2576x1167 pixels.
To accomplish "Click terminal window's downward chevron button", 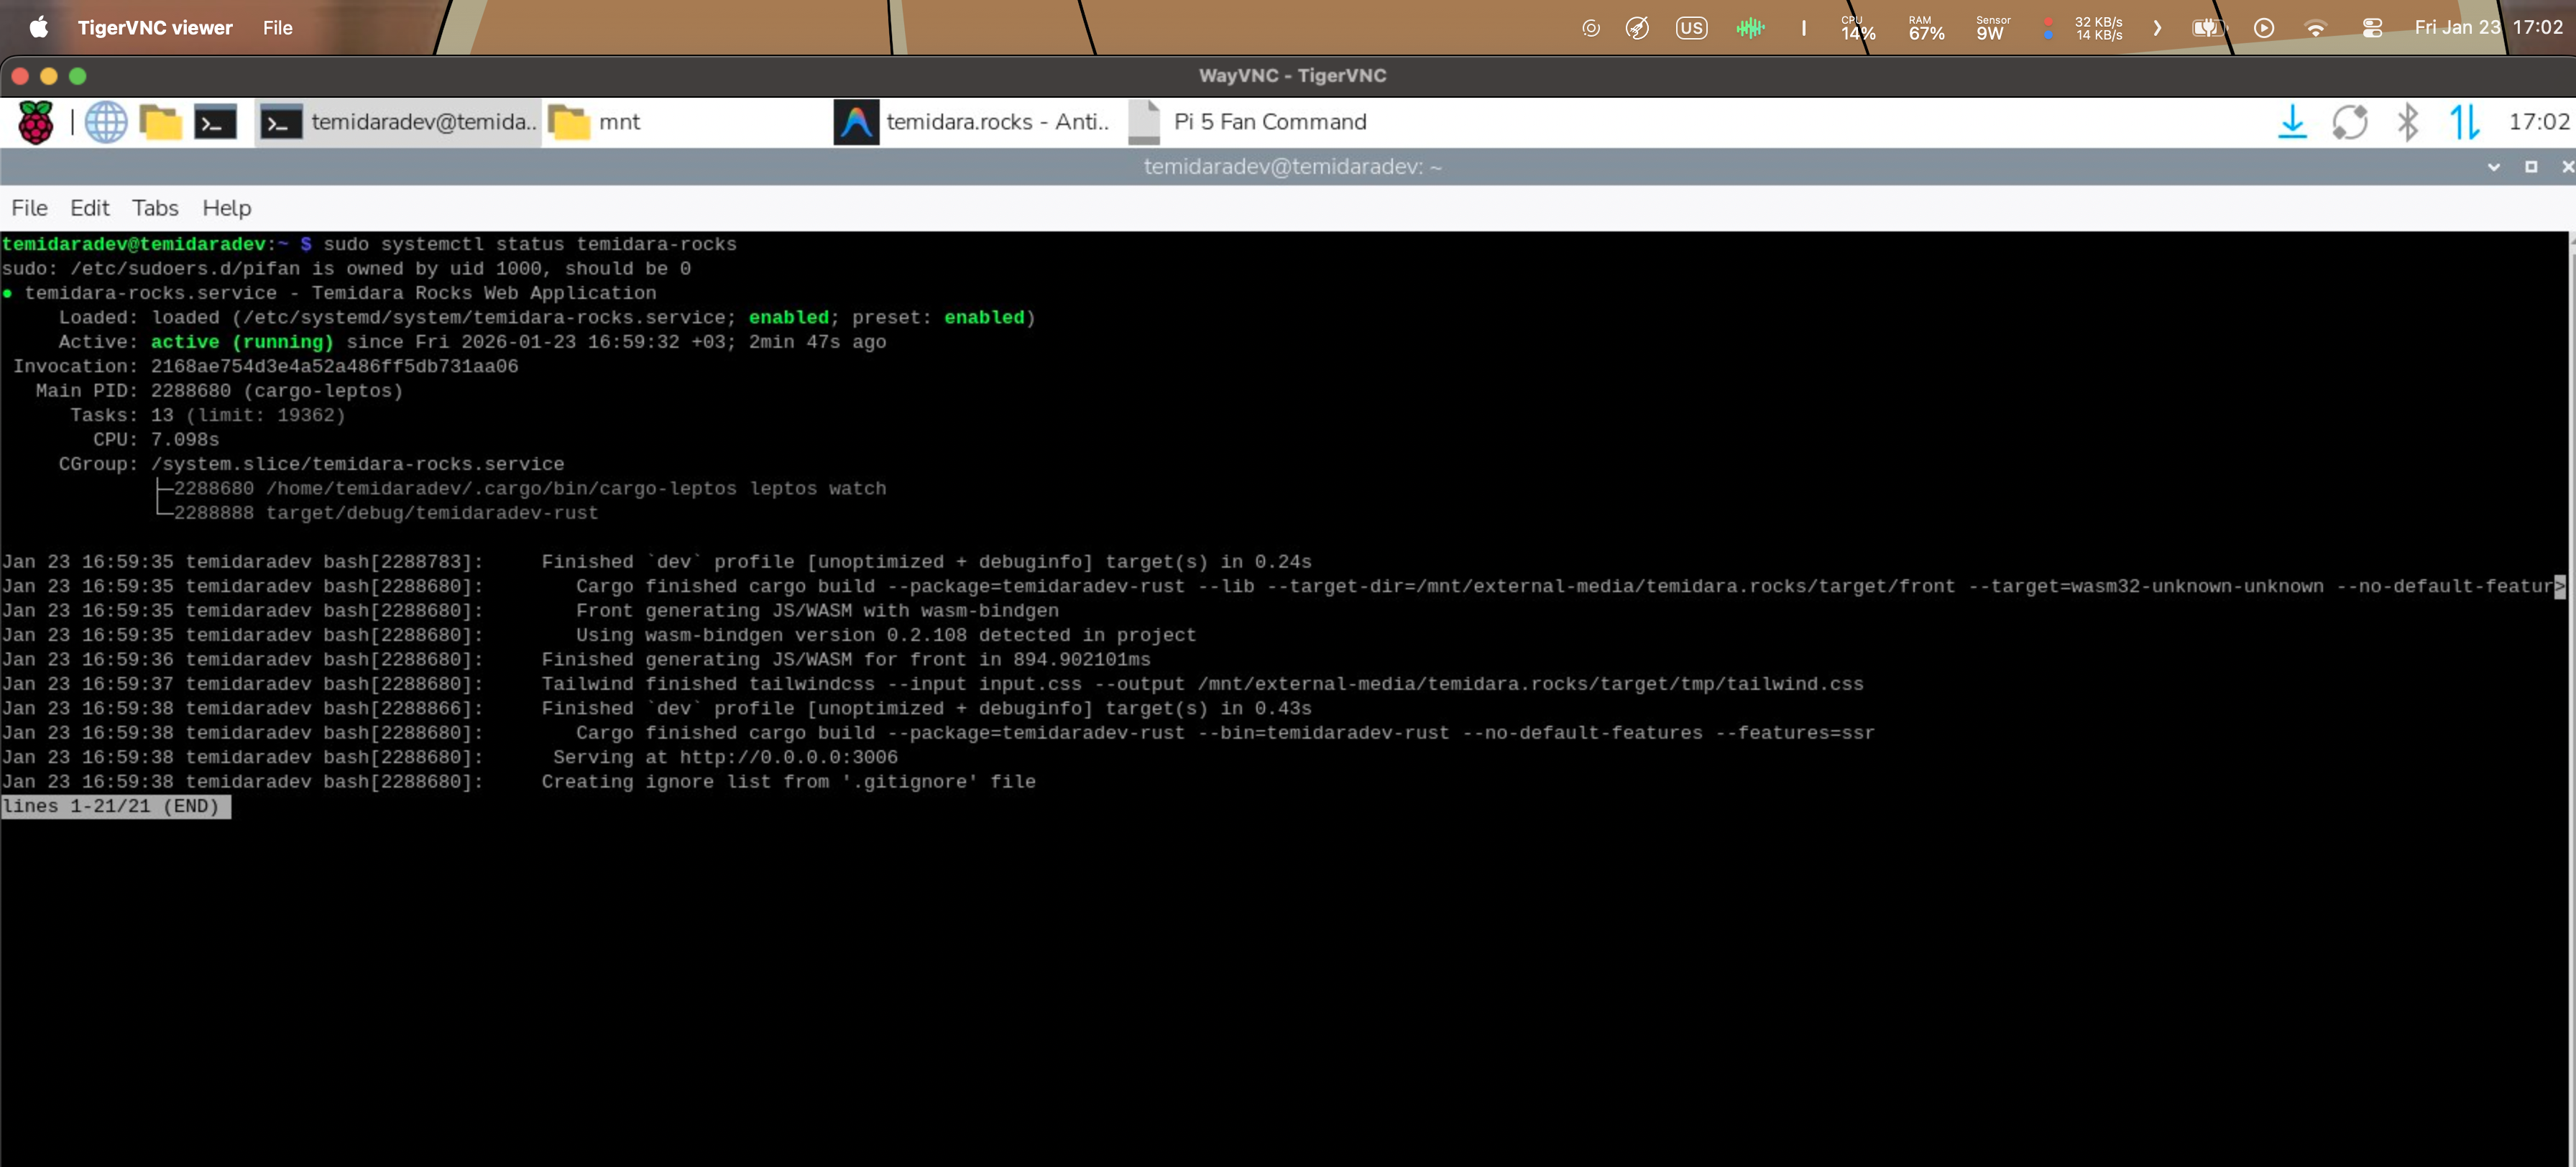I will click(x=2493, y=167).
